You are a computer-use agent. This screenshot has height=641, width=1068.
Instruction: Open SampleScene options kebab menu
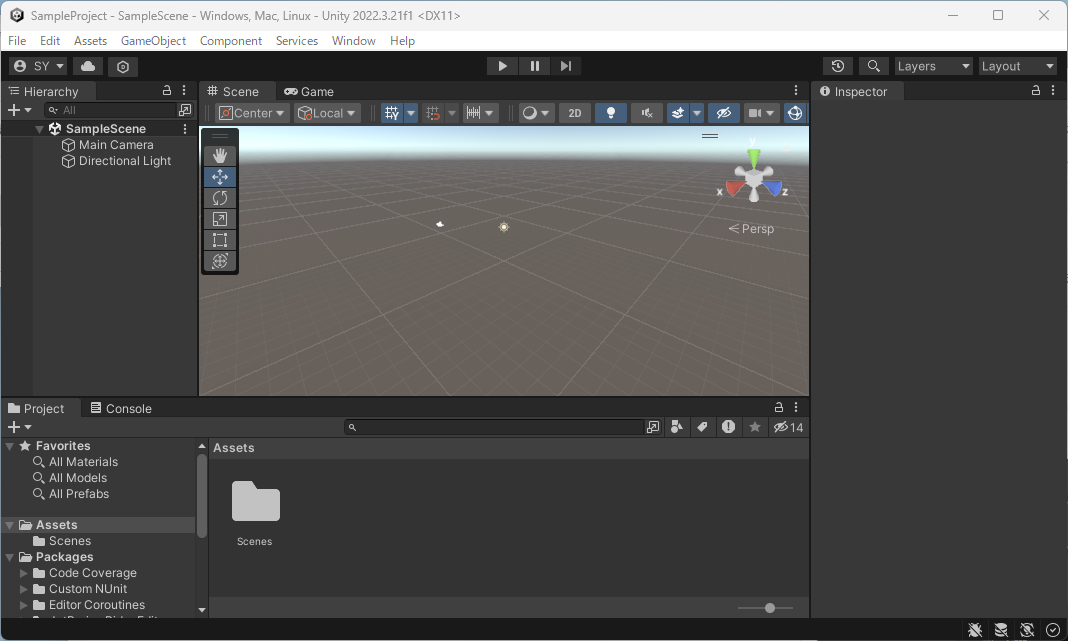185,129
